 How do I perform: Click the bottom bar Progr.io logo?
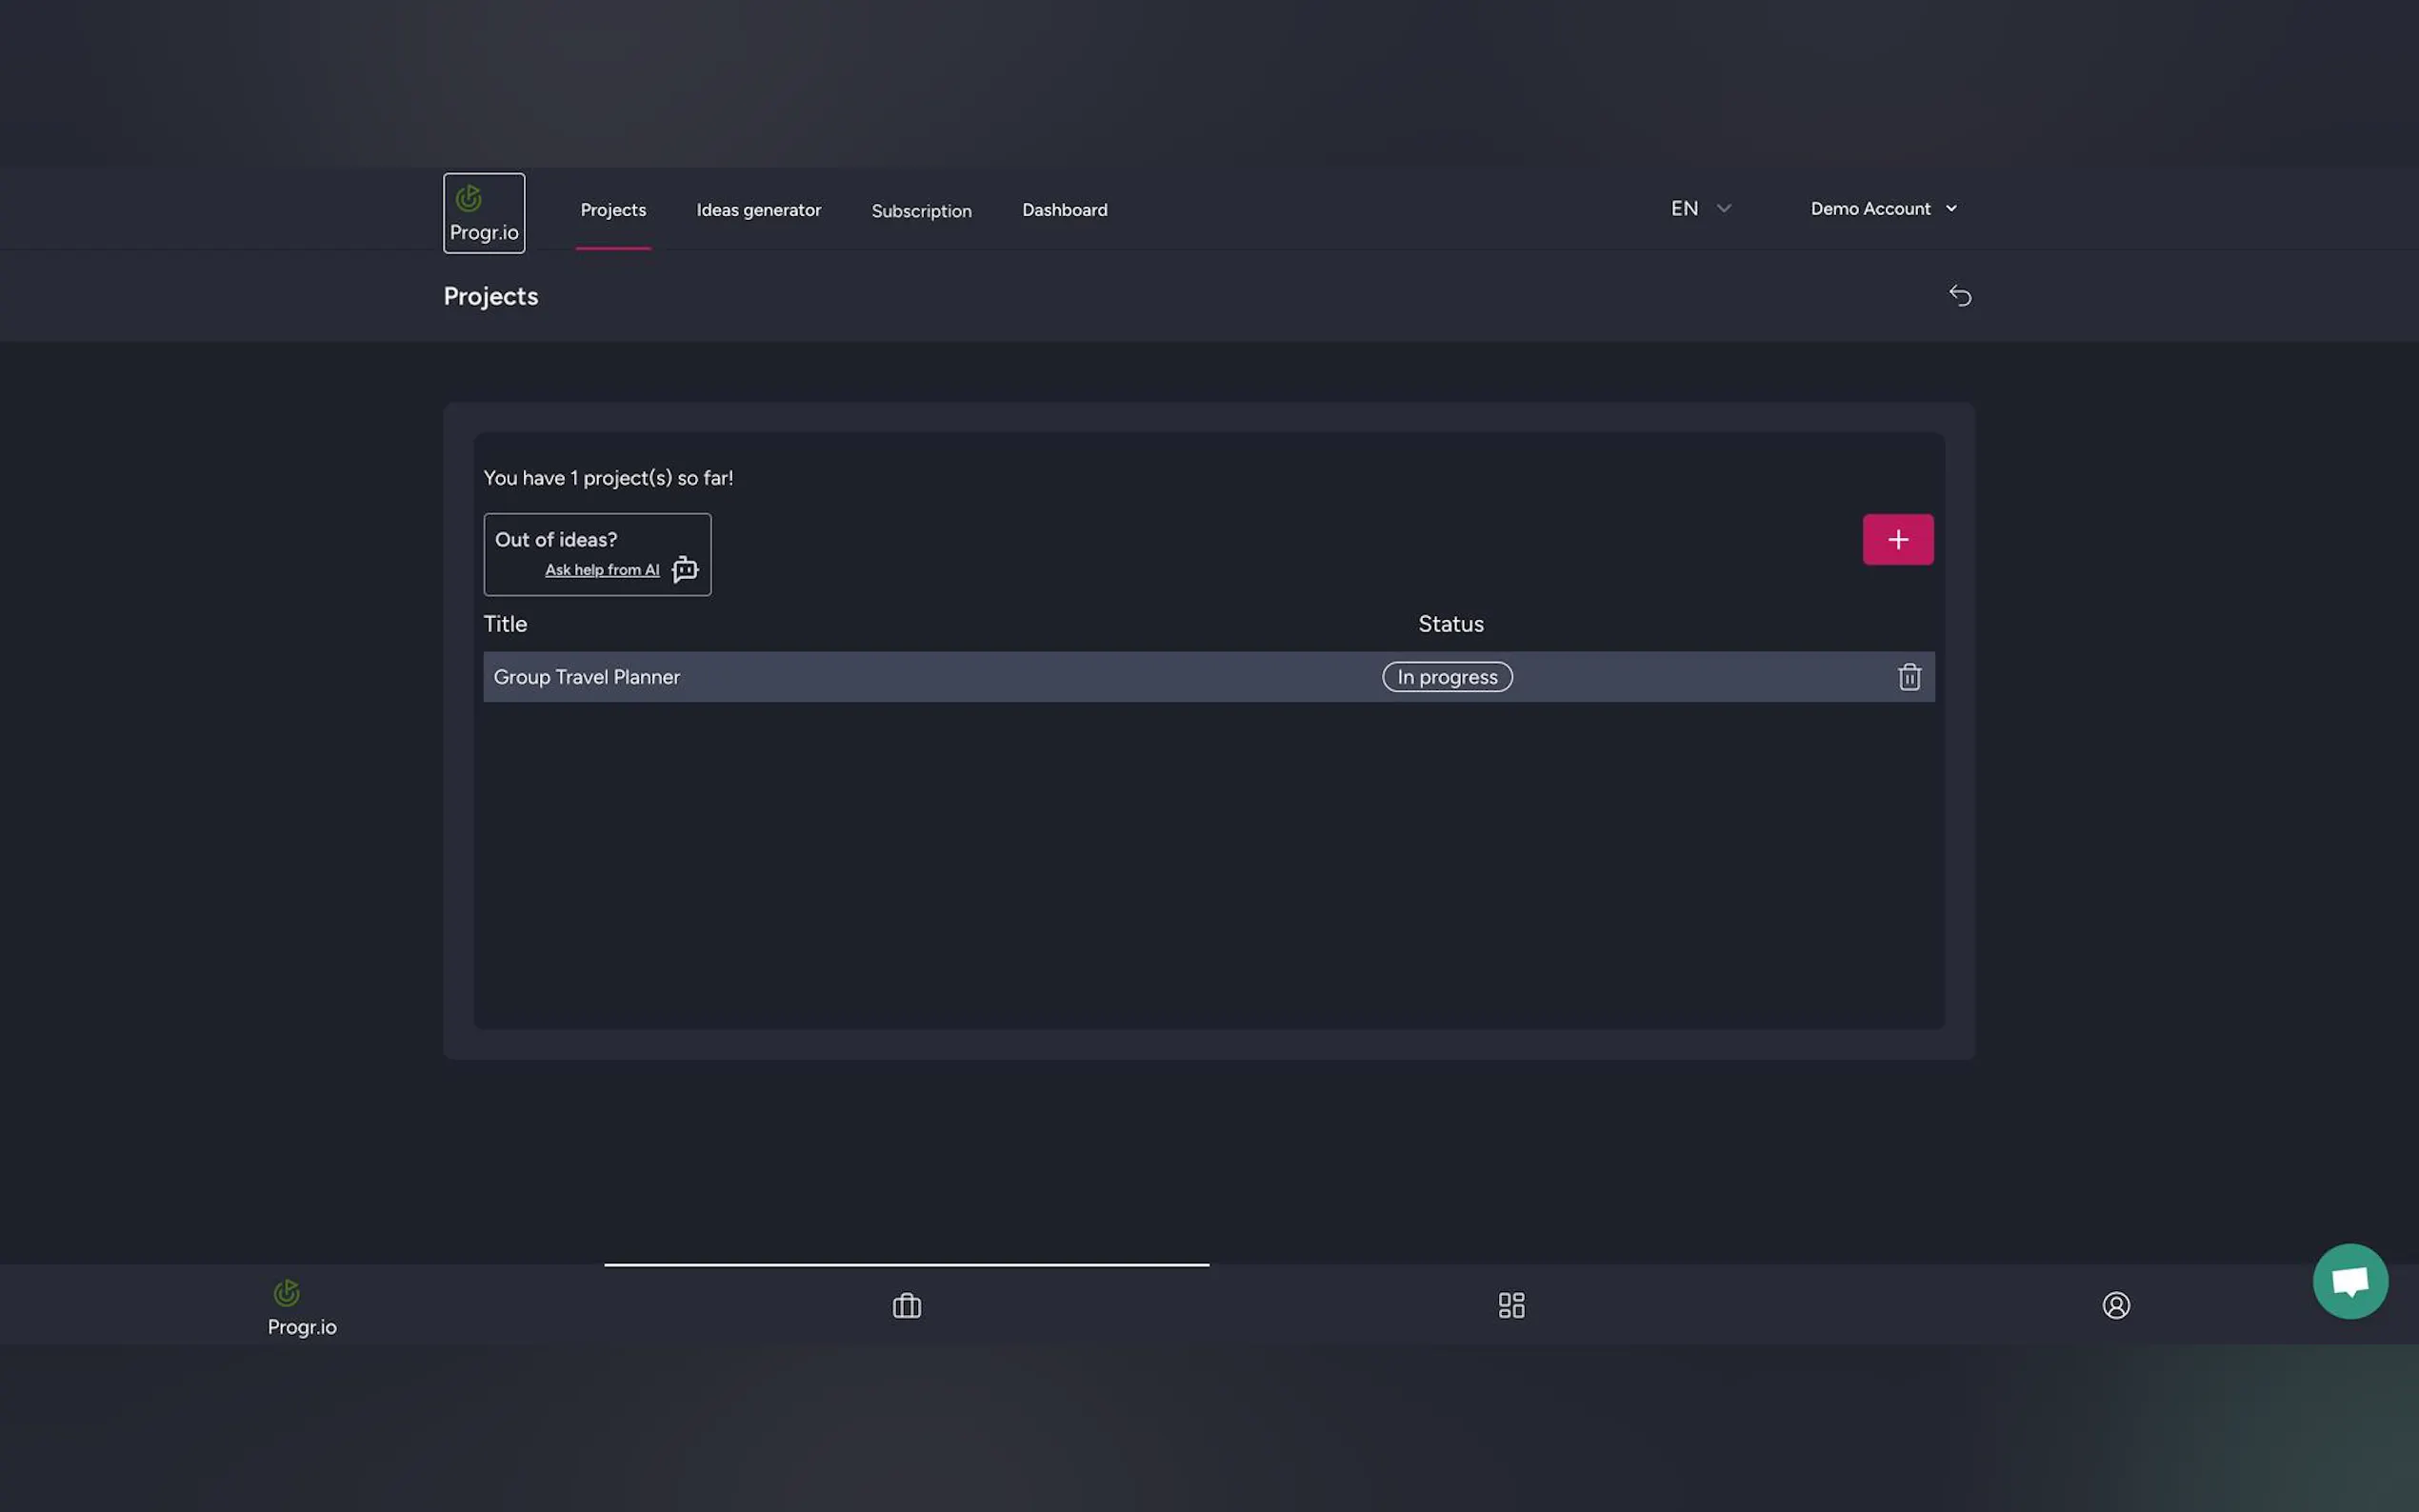point(301,1307)
